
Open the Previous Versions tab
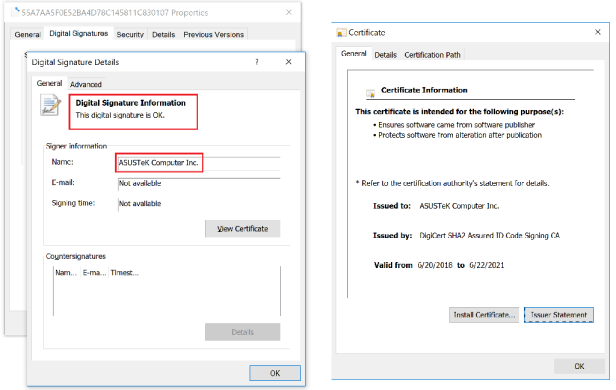(x=213, y=35)
